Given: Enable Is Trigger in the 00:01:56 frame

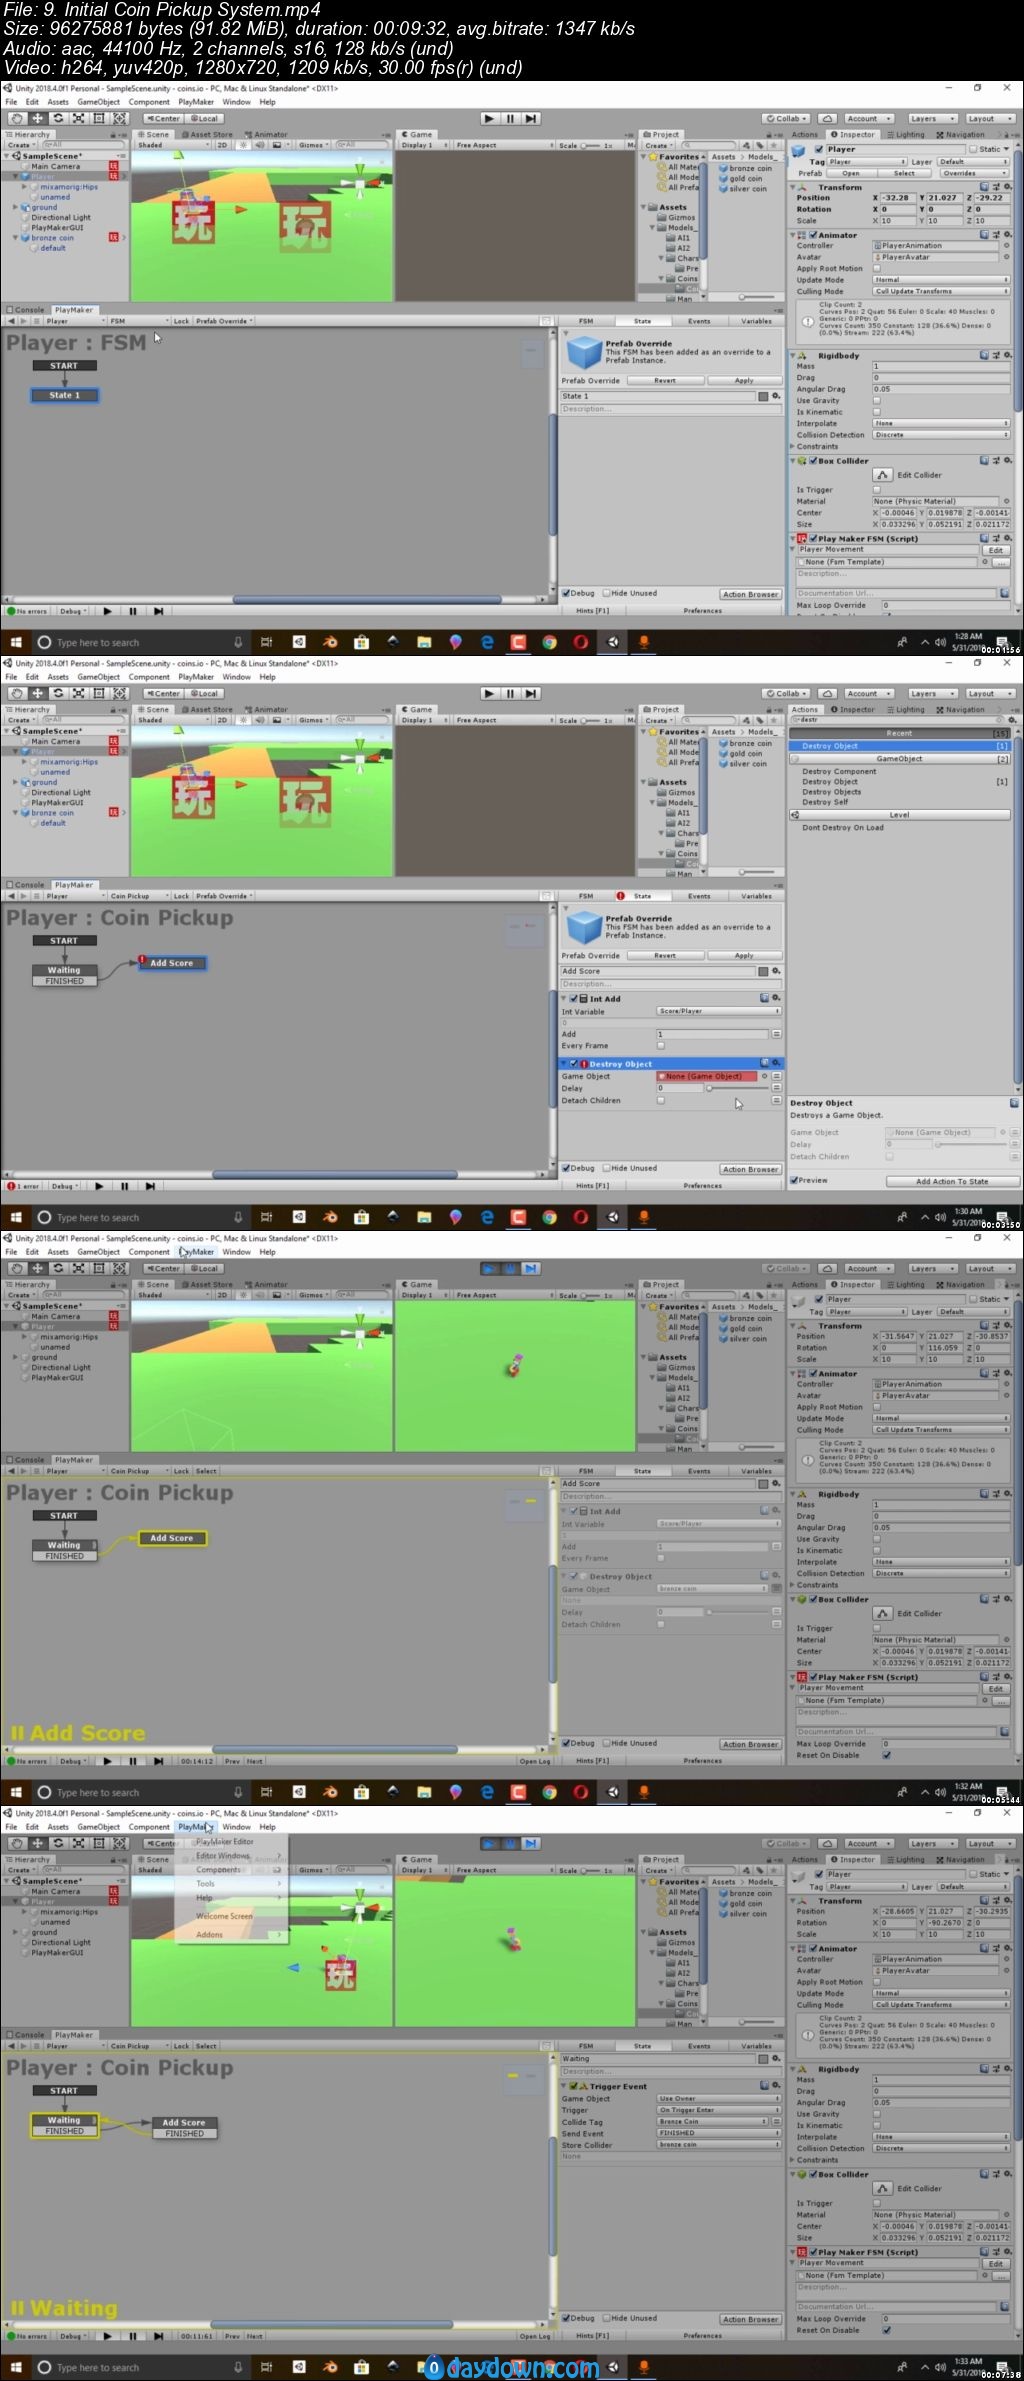Looking at the screenshot, I should pos(877,490).
